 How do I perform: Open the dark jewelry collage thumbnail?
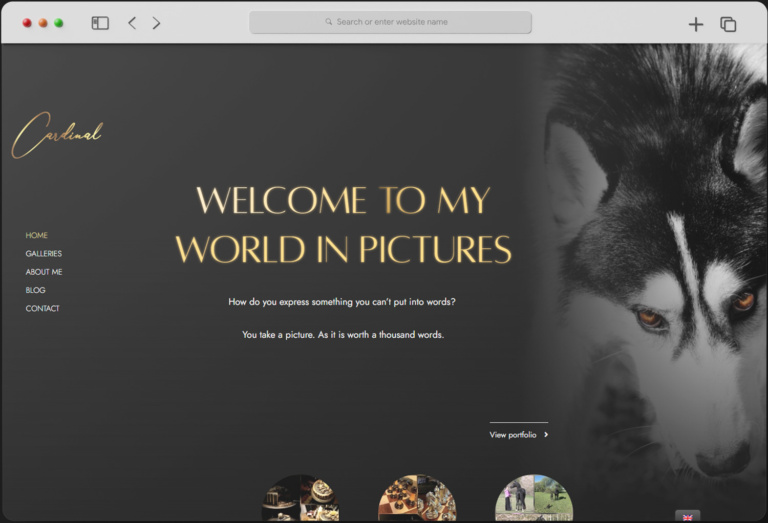click(300, 498)
